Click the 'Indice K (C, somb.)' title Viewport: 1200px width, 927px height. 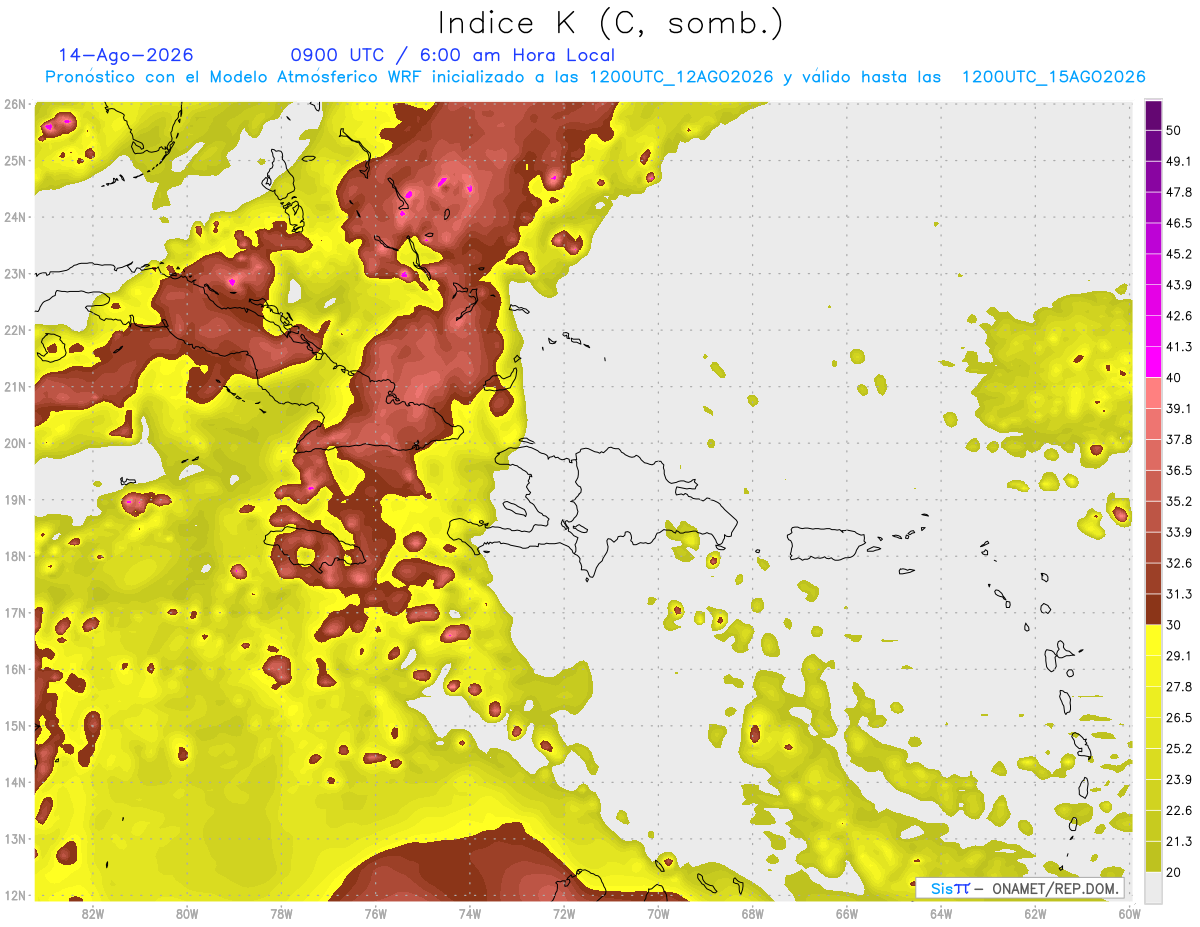coord(612,23)
